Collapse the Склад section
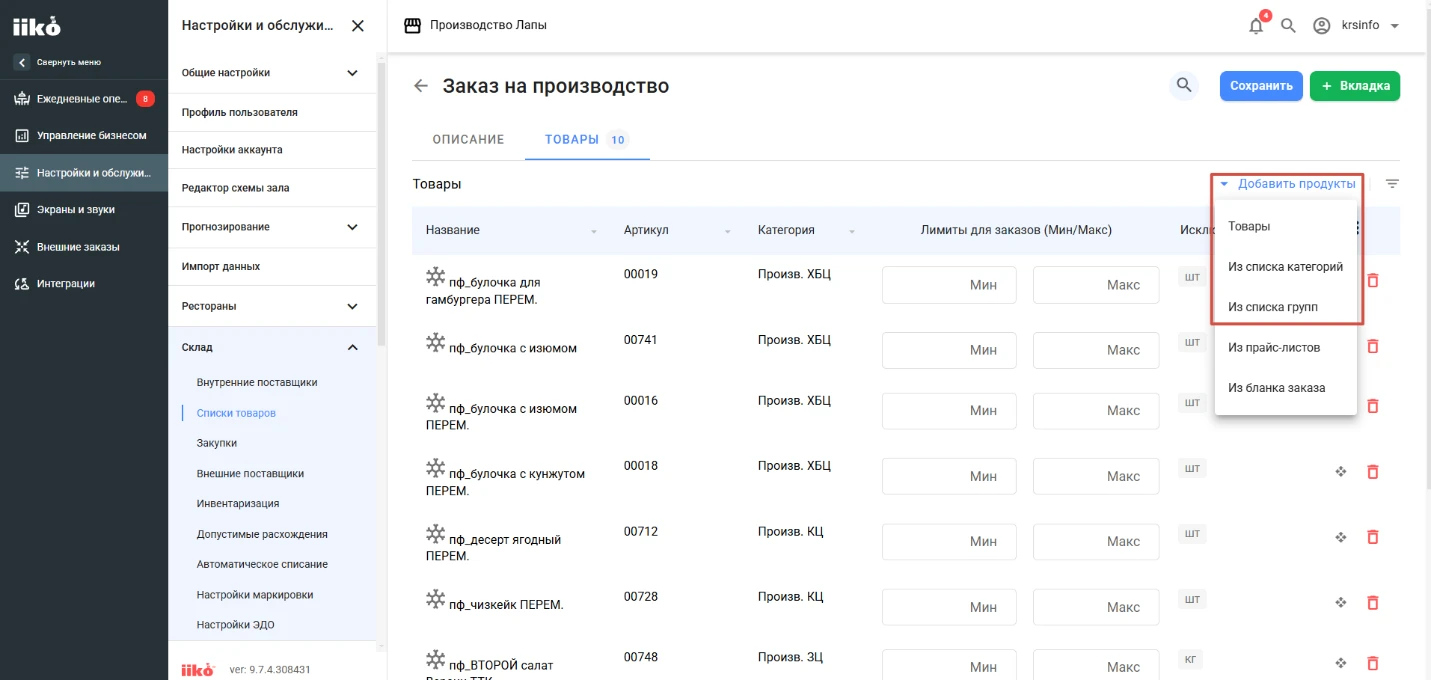1431x680 pixels. pyautogui.click(x=352, y=347)
